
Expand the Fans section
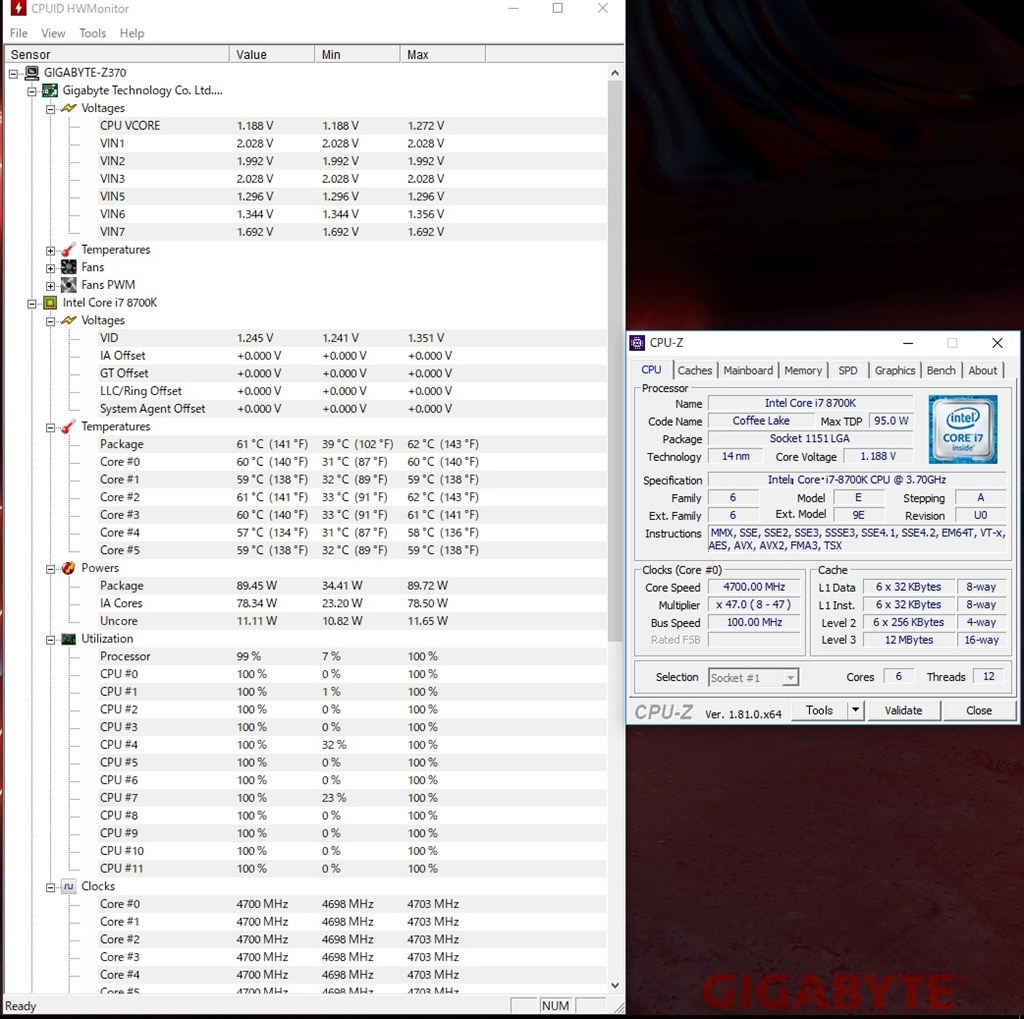tap(50, 268)
